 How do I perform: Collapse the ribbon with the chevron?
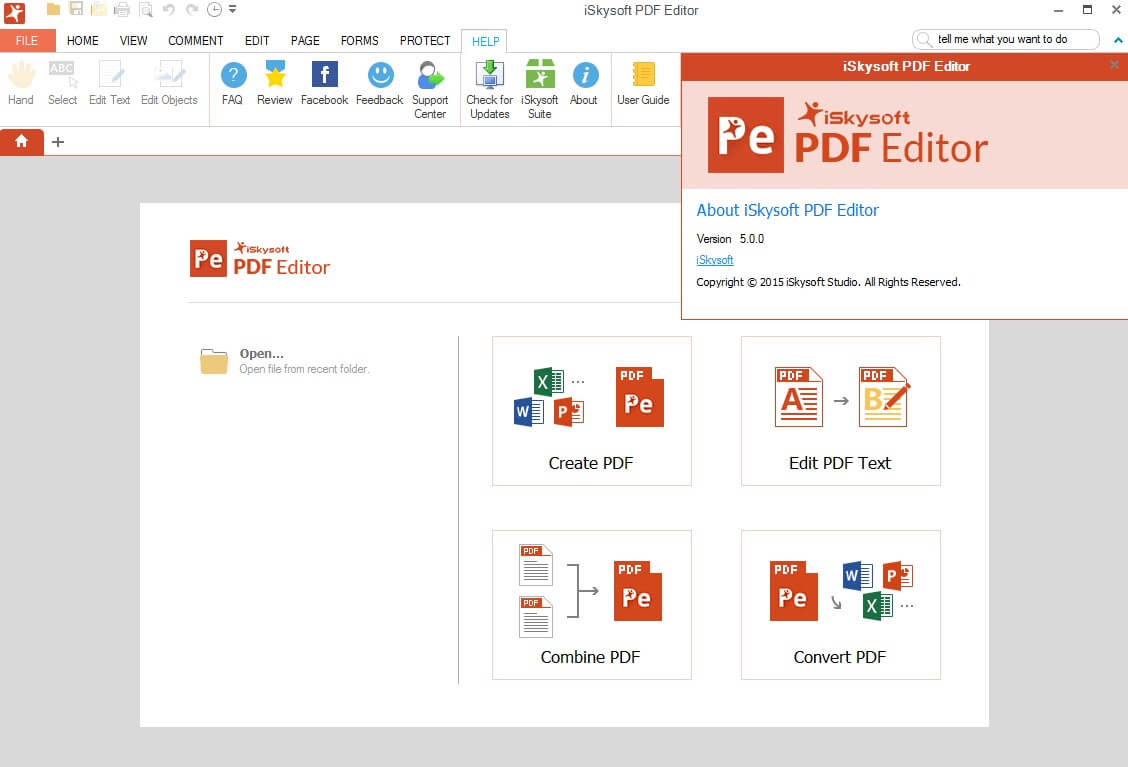[x=1118, y=40]
